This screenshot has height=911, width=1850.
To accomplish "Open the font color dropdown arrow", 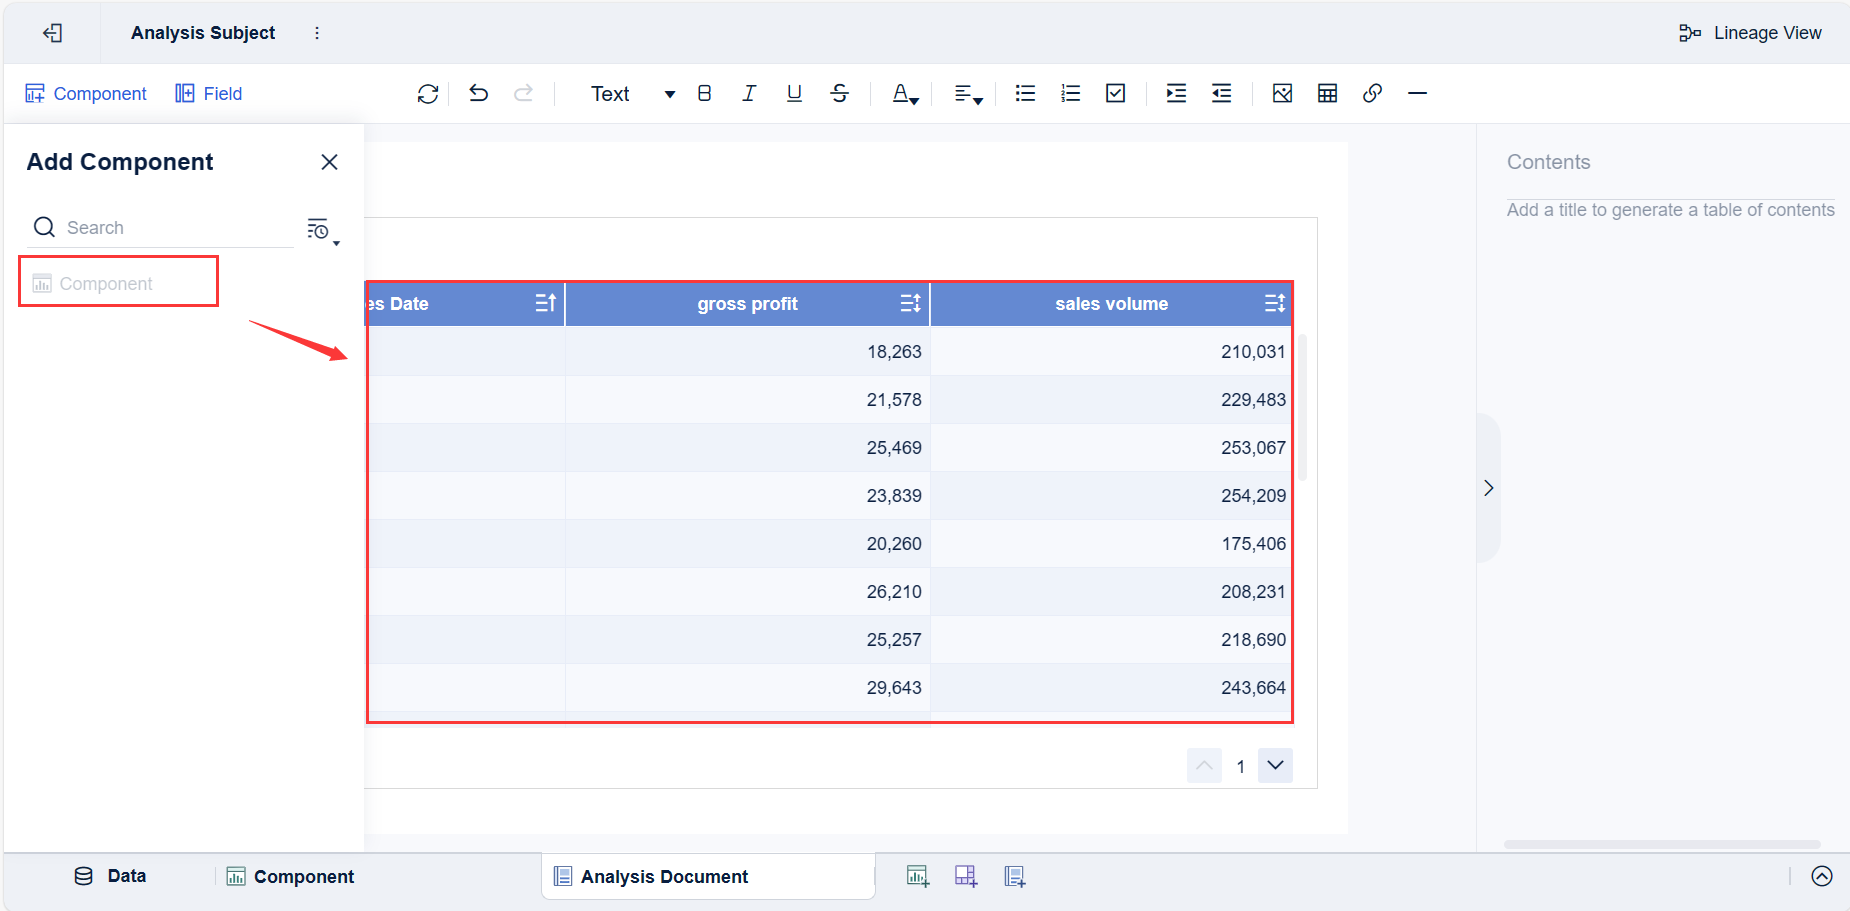I will click(912, 99).
